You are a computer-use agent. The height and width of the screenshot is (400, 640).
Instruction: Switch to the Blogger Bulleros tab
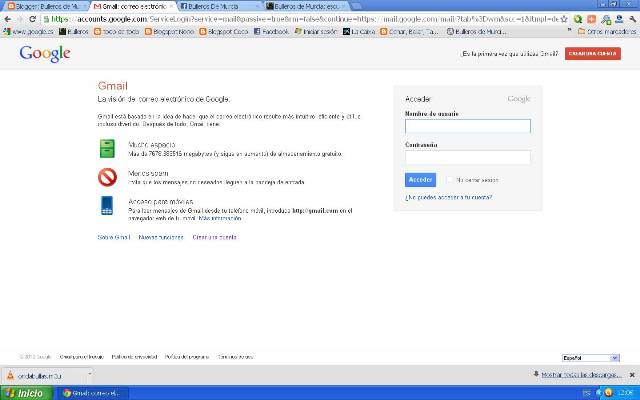(x=45, y=6)
